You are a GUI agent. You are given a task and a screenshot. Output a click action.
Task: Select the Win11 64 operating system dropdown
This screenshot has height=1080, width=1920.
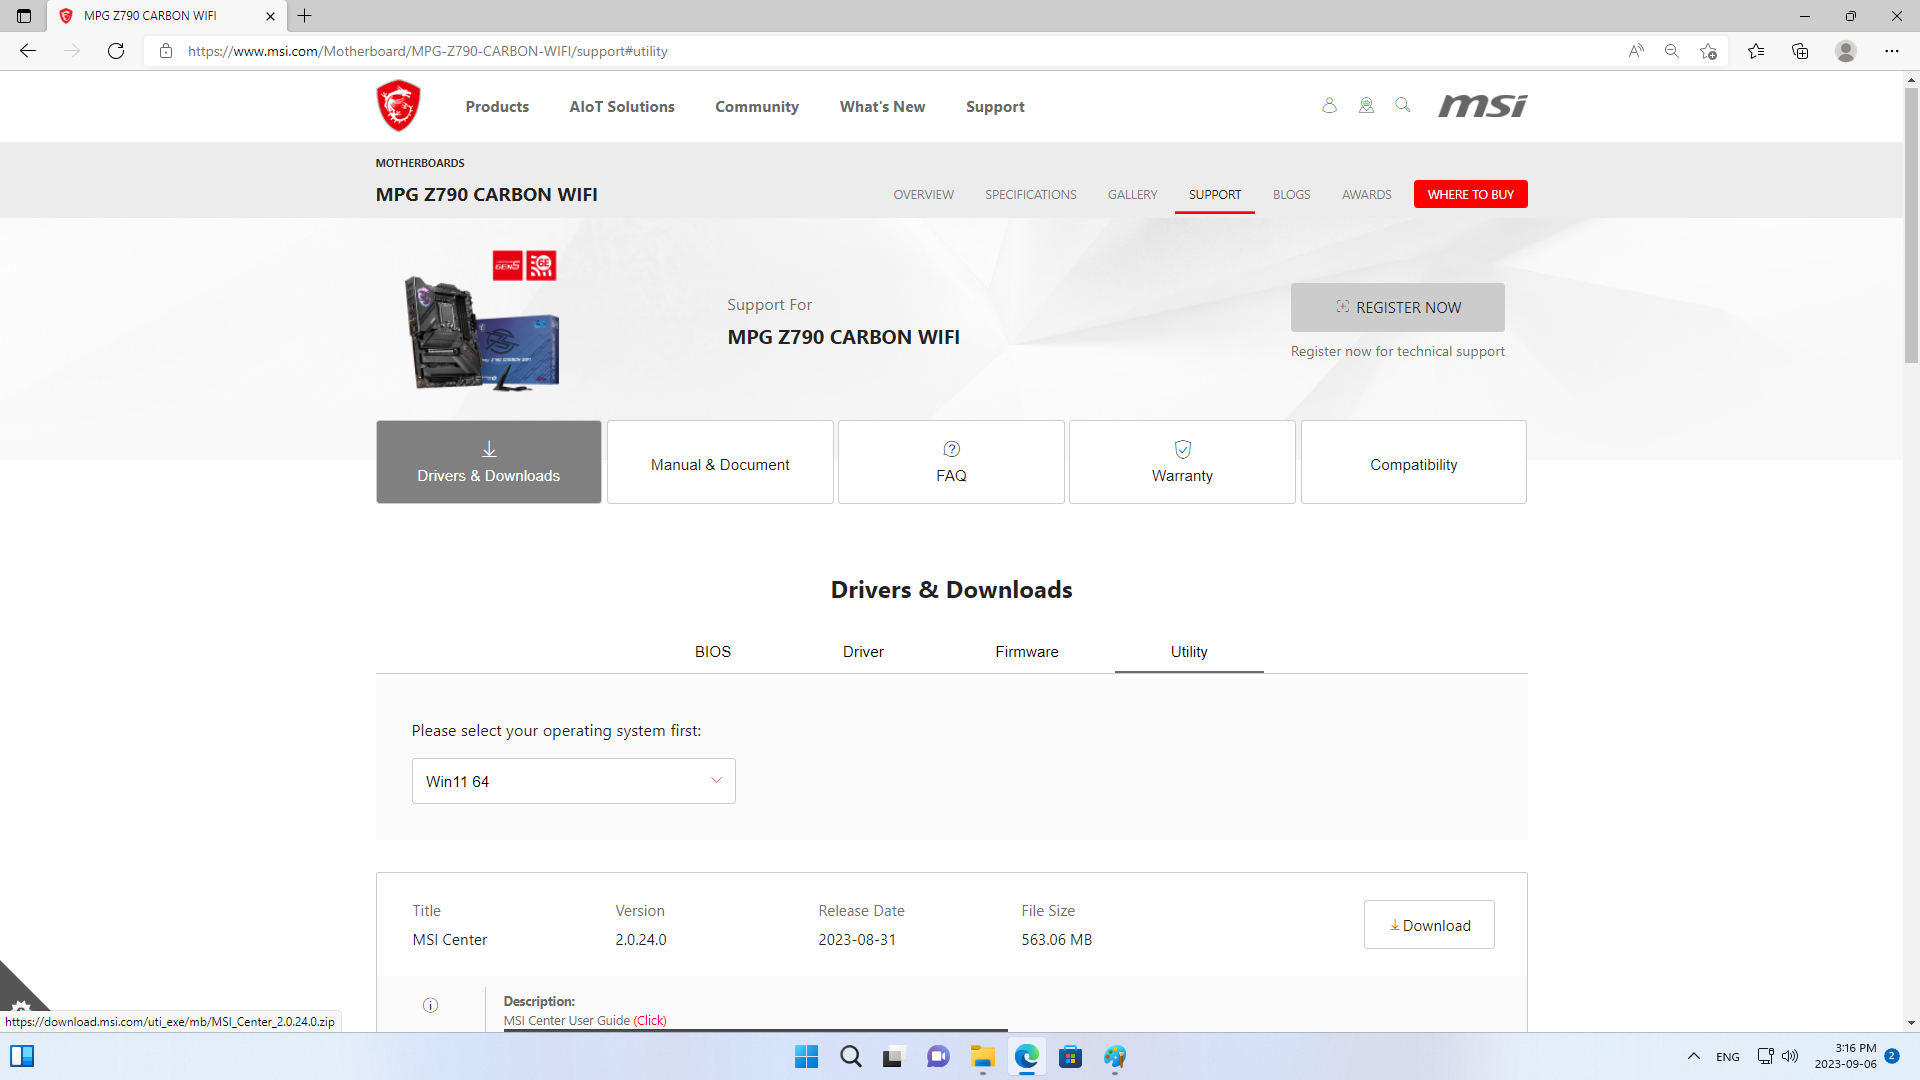click(572, 781)
